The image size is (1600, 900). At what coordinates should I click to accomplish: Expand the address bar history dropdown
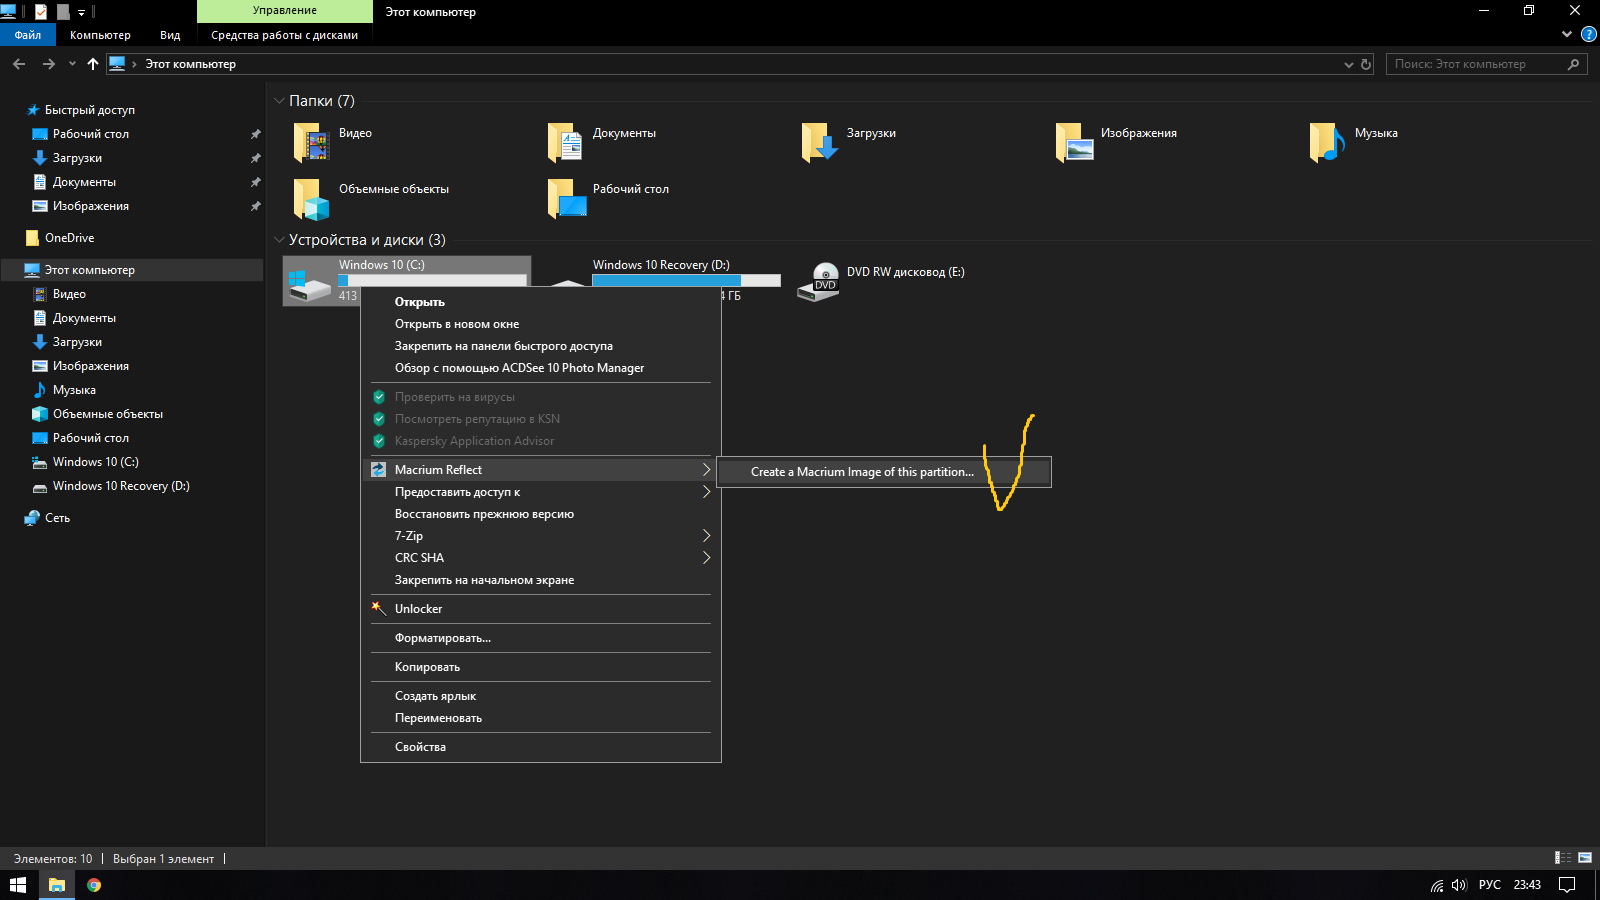[1348, 64]
